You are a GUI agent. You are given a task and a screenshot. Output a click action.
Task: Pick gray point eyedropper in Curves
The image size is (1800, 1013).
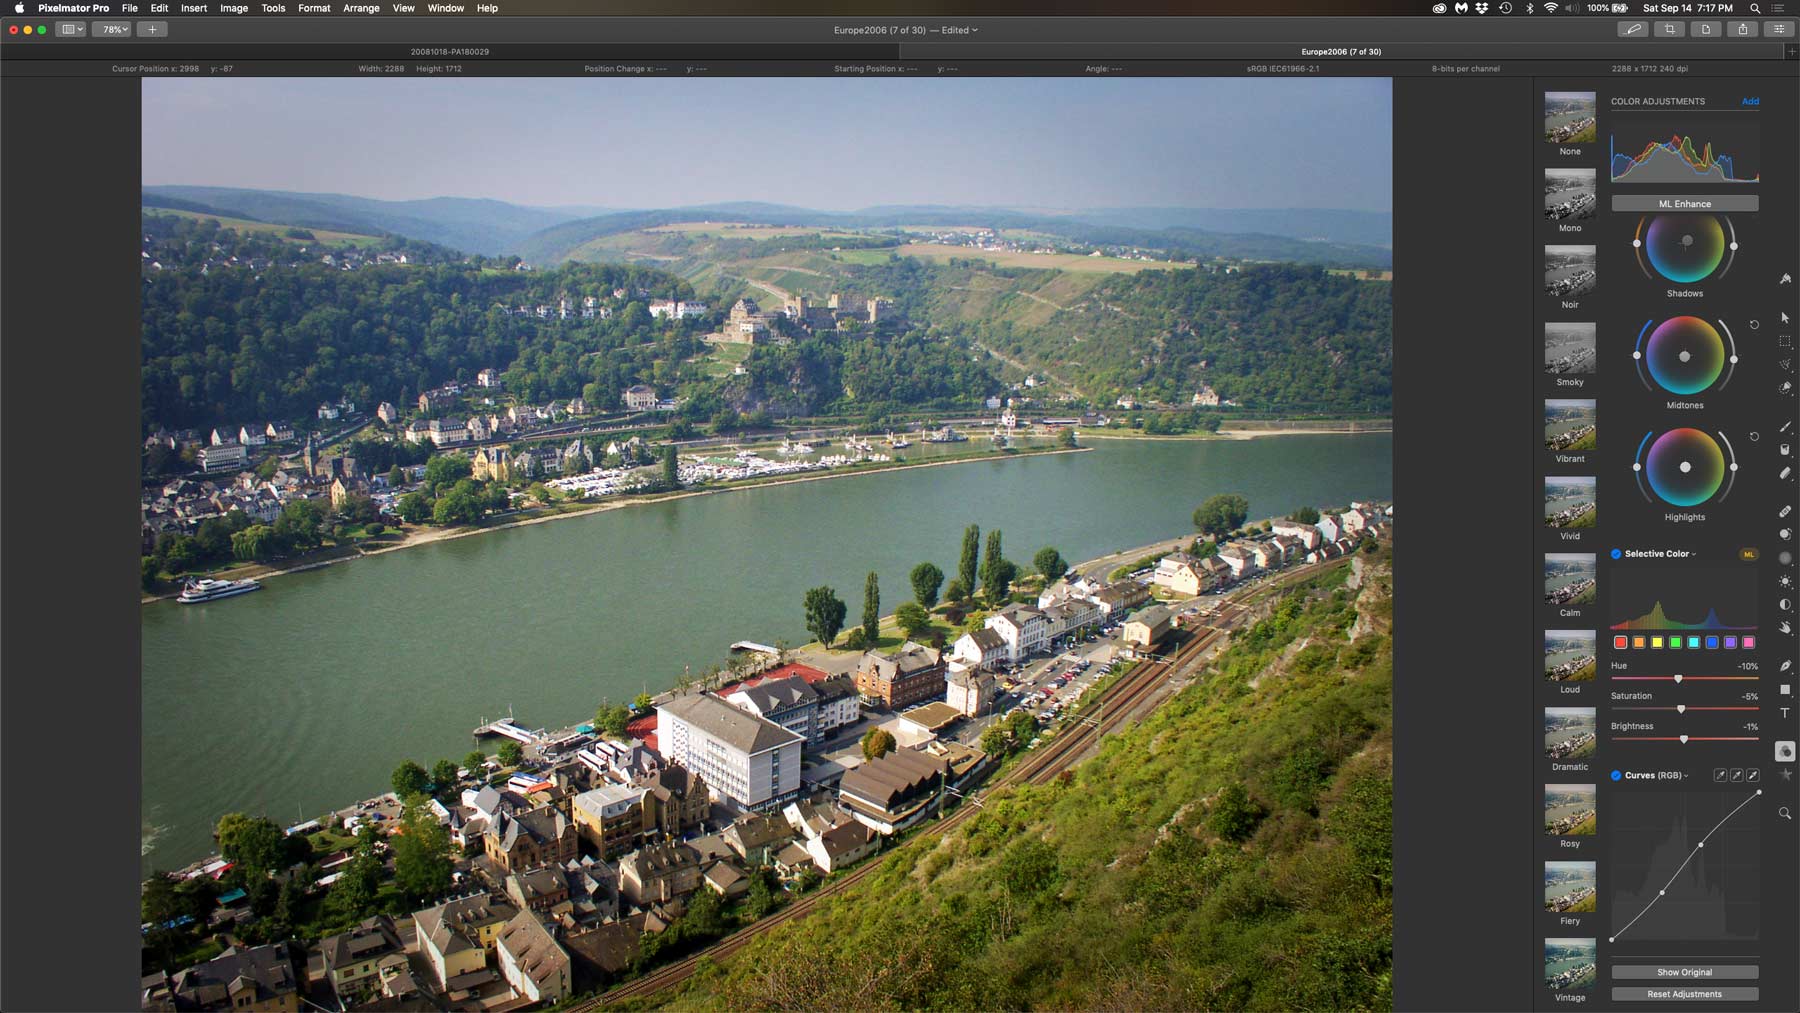click(1737, 775)
